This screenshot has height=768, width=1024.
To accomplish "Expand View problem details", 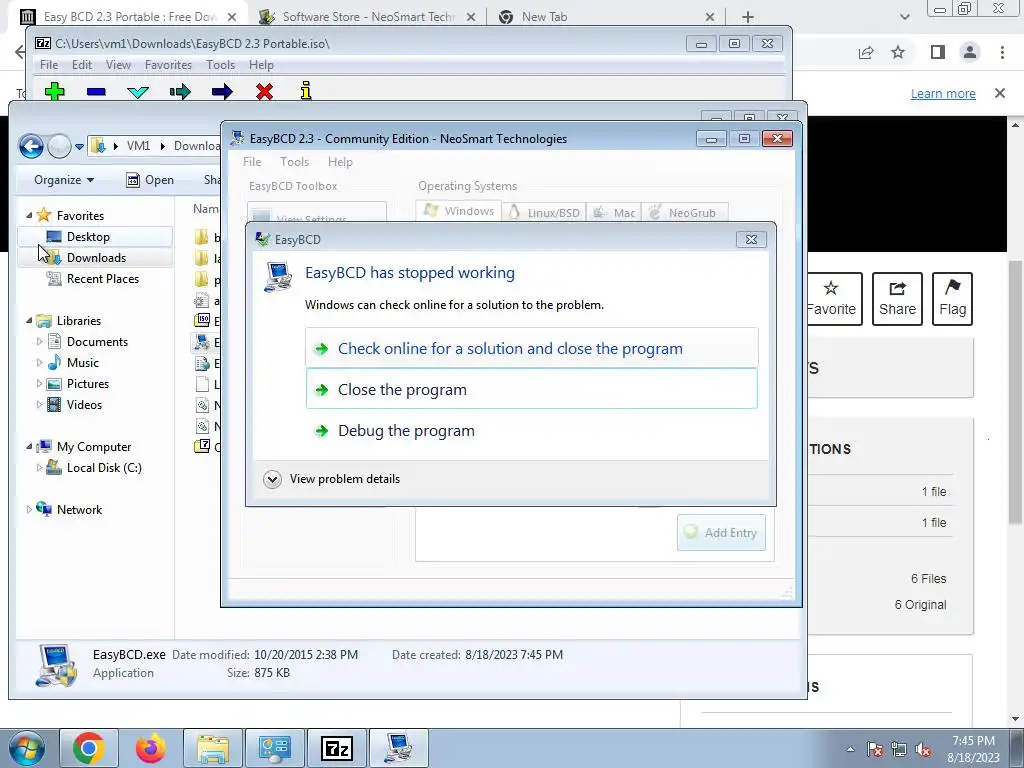I will point(332,479).
